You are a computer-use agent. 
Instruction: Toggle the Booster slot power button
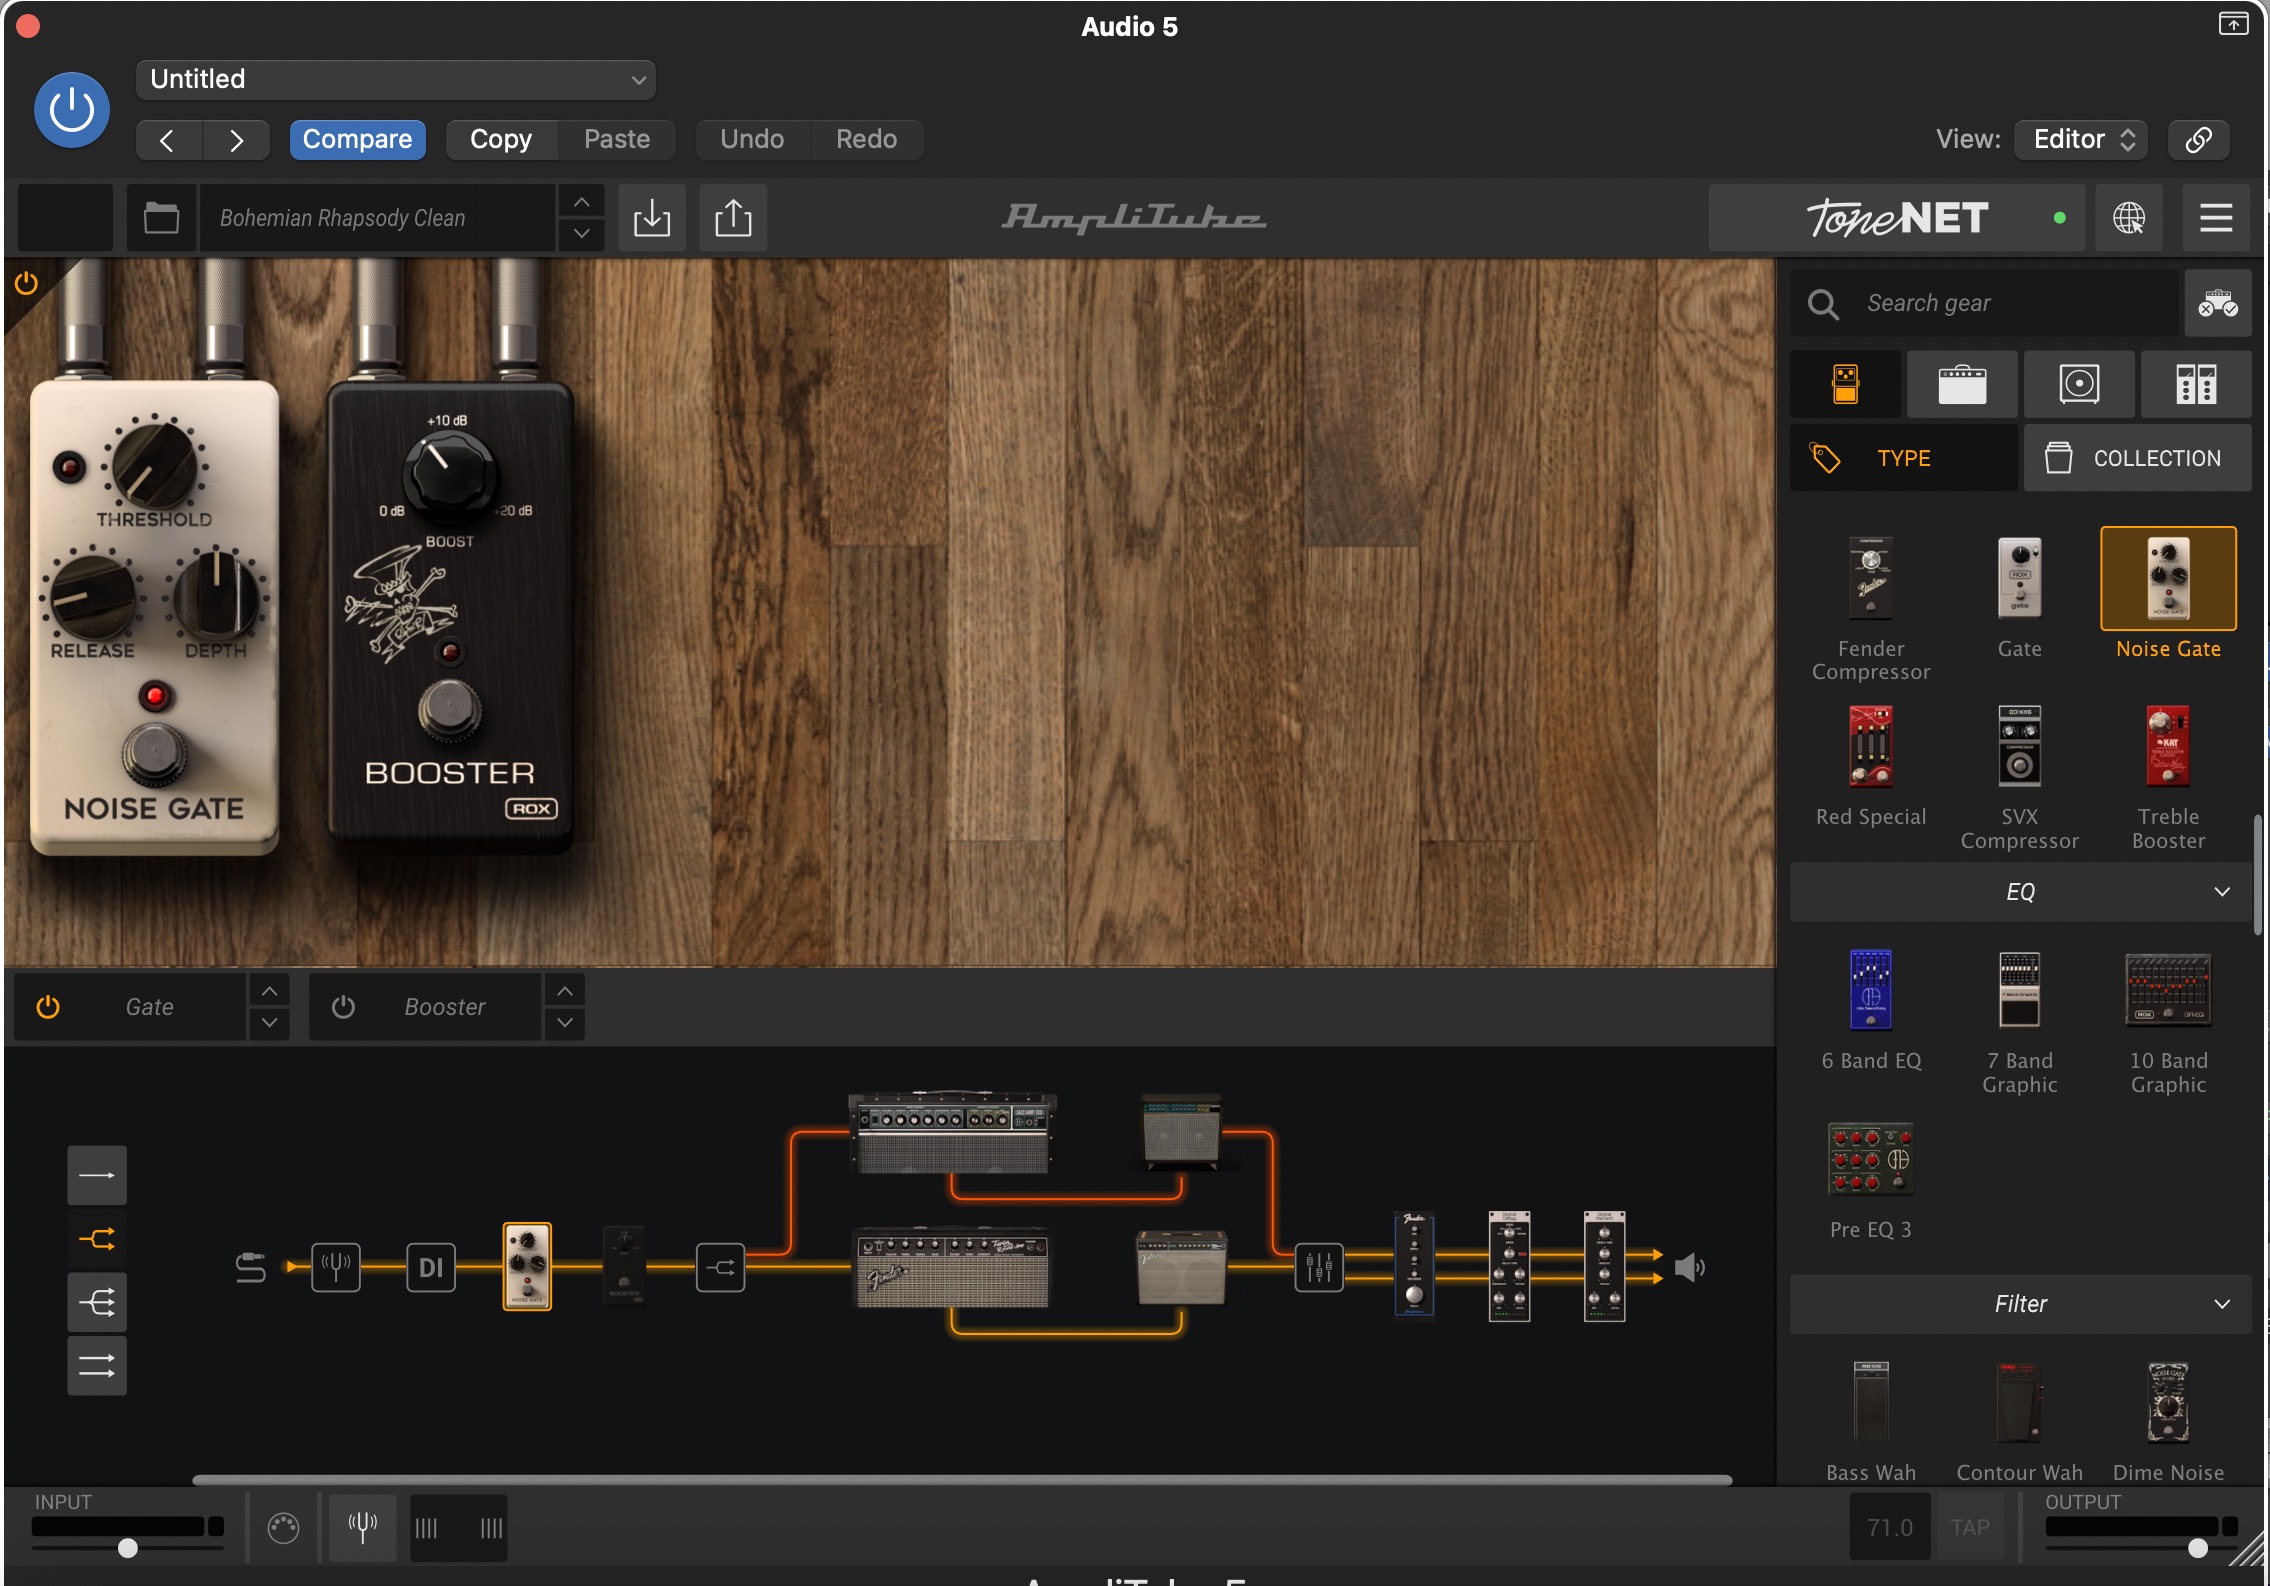coord(343,1006)
